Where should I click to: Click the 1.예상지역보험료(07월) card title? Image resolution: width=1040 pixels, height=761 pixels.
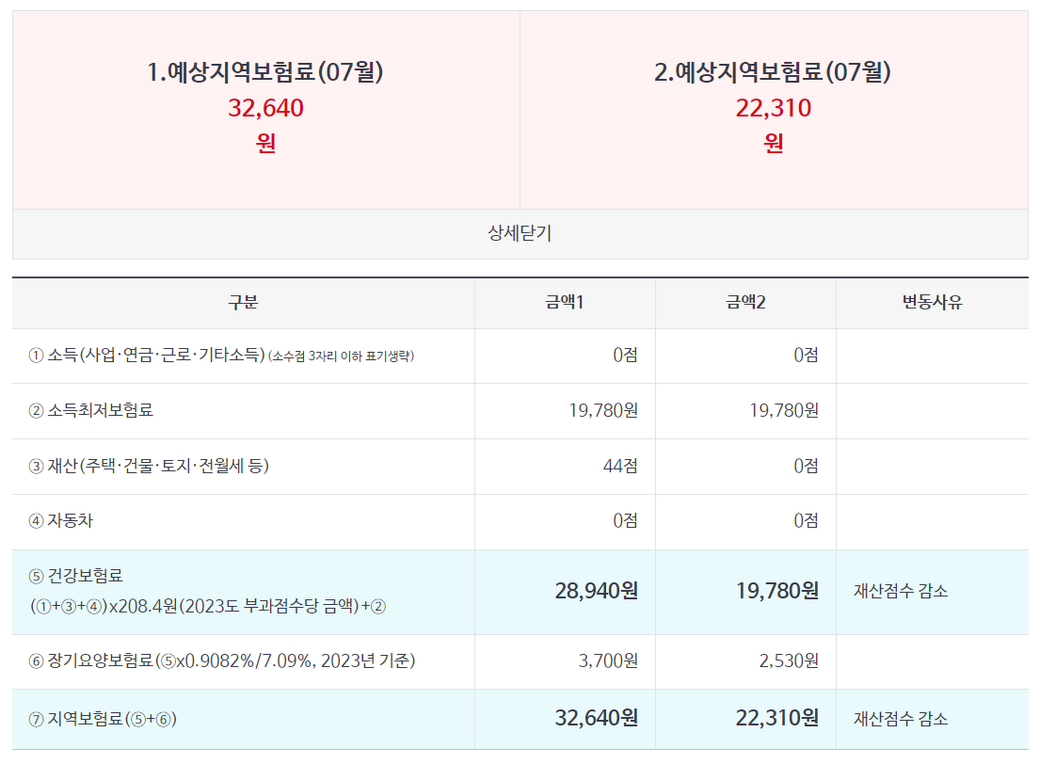[x=265, y=72]
